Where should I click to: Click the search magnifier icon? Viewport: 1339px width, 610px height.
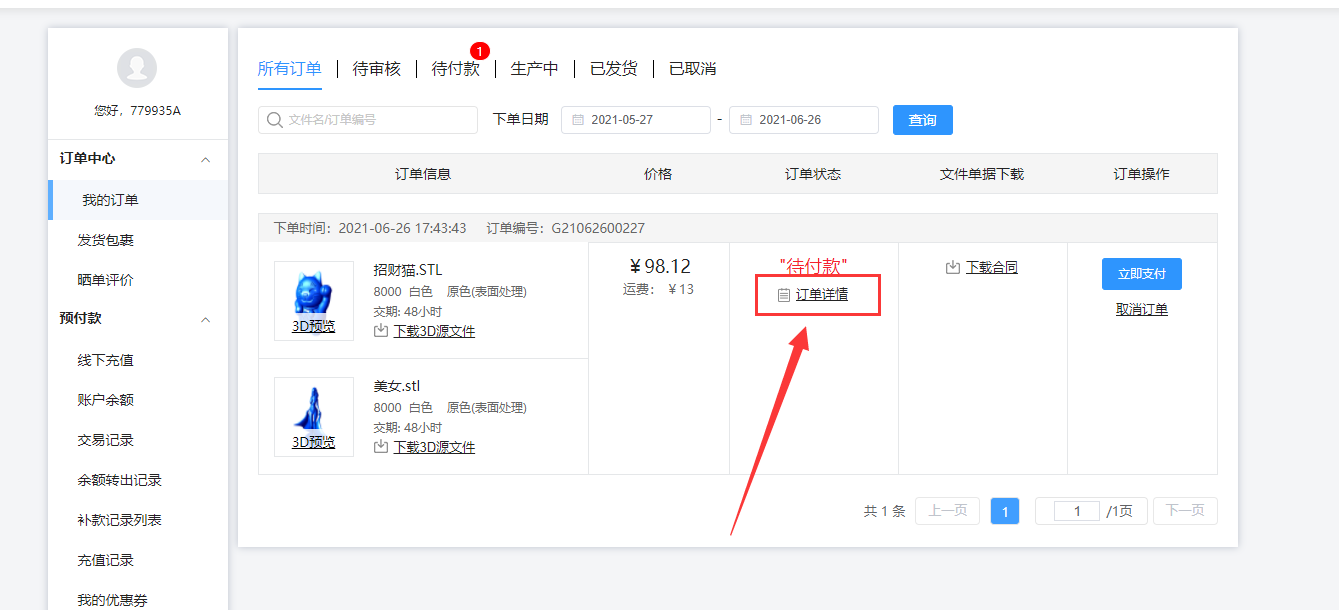[274, 120]
